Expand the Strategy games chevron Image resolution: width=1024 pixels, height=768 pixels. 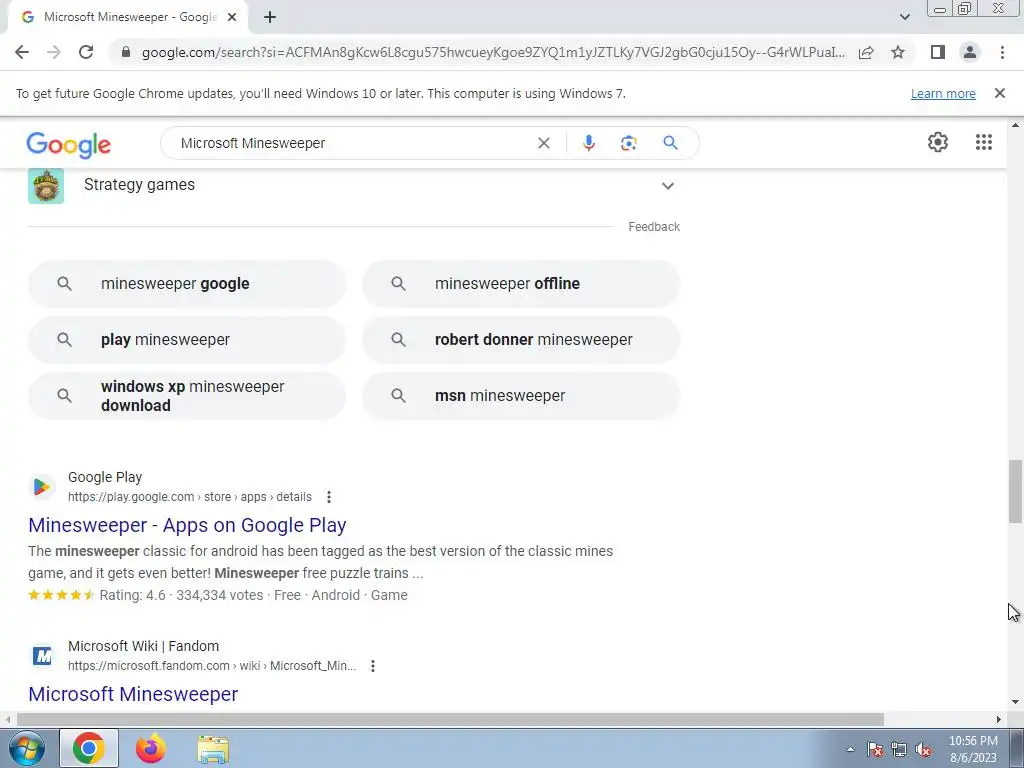click(x=667, y=186)
